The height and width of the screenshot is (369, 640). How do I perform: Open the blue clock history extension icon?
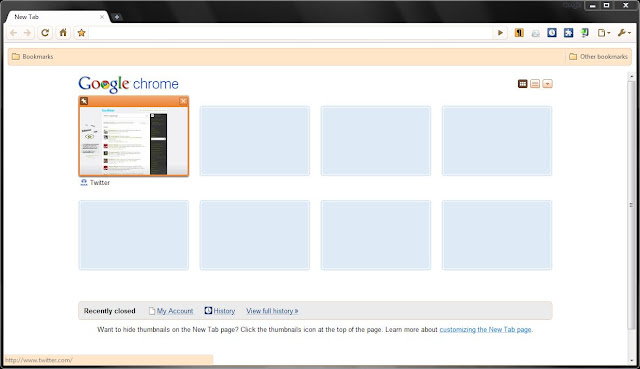pos(552,33)
